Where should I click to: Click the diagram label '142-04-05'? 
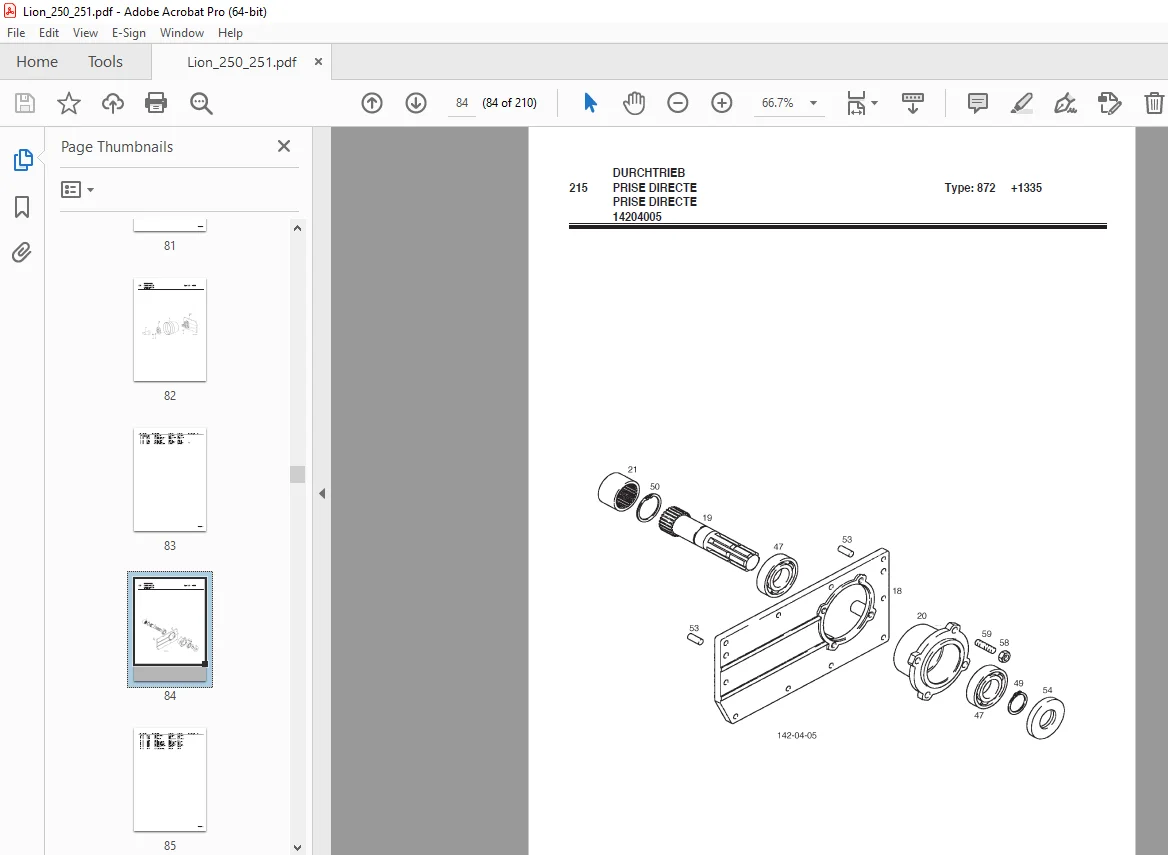(x=796, y=735)
